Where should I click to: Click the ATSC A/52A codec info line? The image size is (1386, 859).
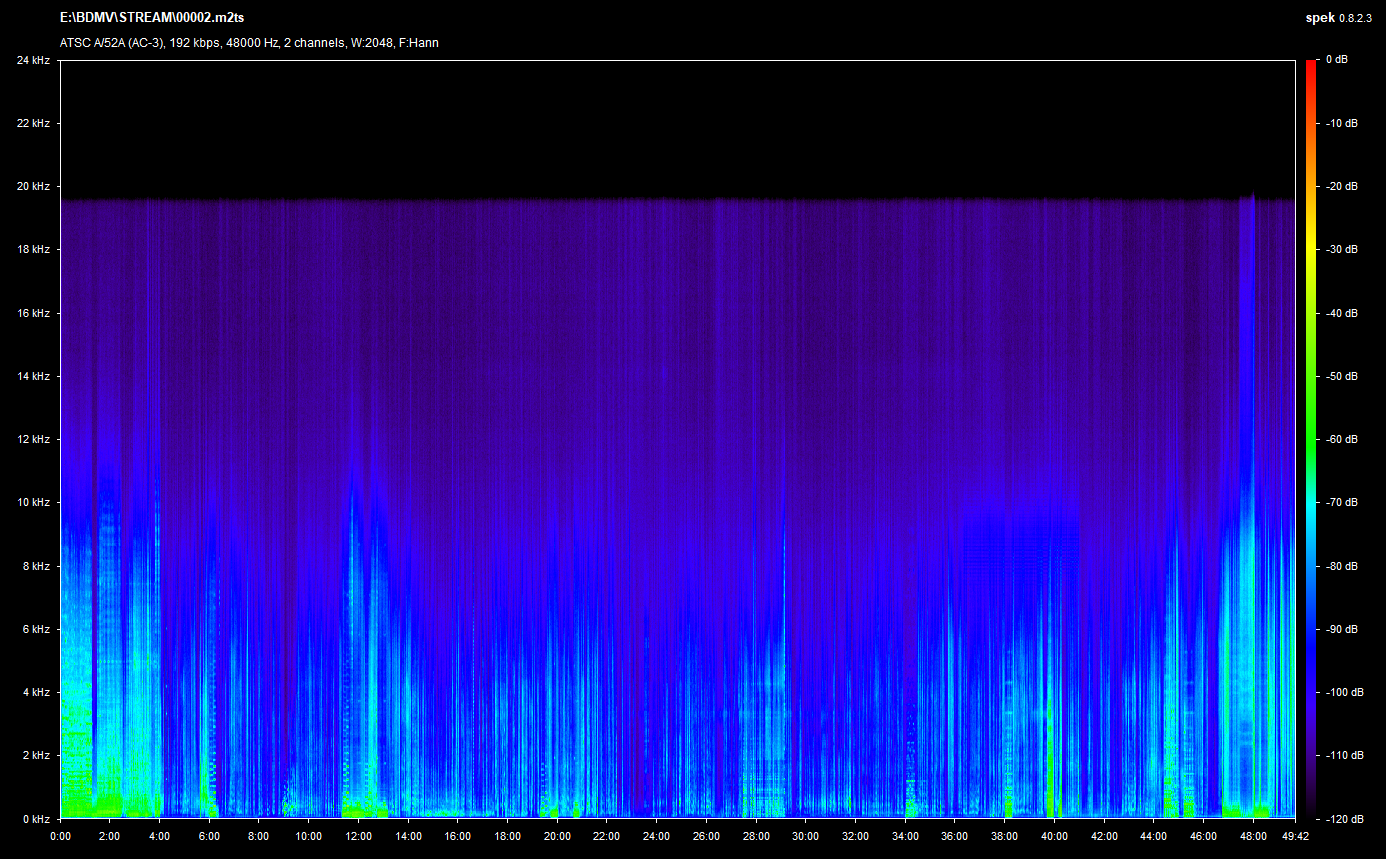[249, 43]
